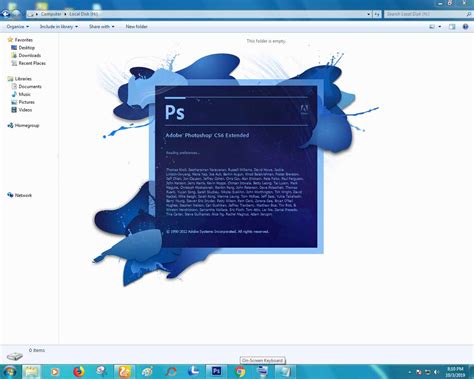This screenshot has width=474, height=379.
Task: Open Recent Places under Favorites
Action: coord(32,63)
